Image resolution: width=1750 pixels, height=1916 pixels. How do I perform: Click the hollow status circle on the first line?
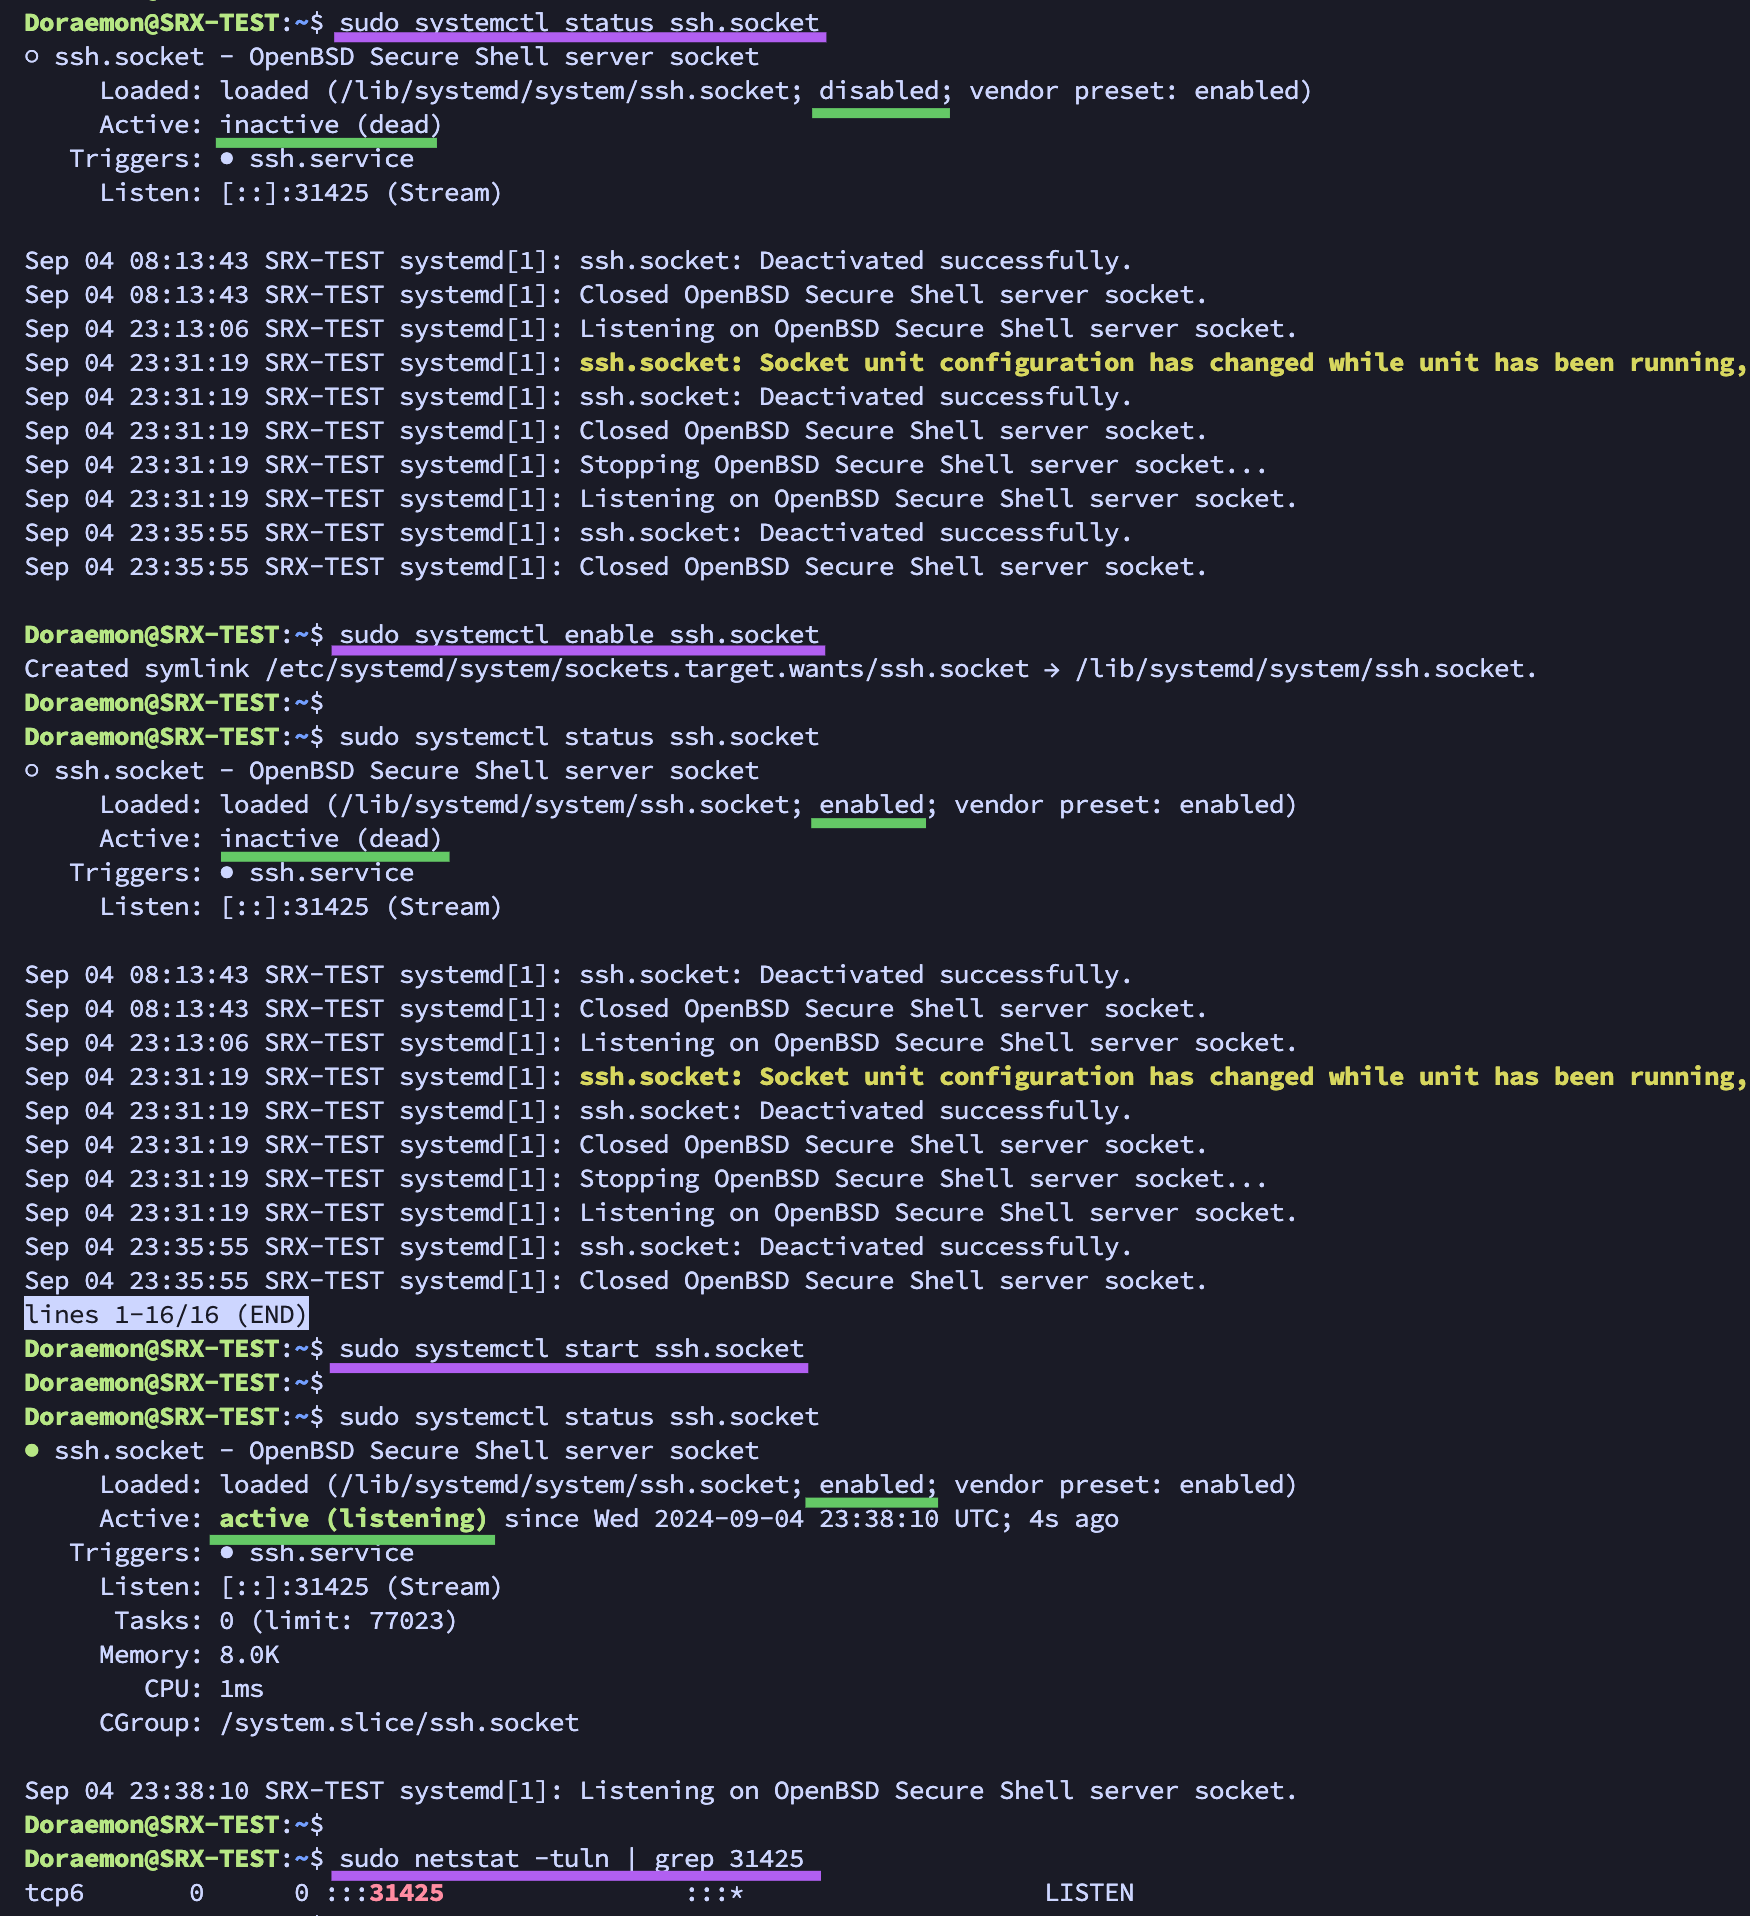point(32,57)
